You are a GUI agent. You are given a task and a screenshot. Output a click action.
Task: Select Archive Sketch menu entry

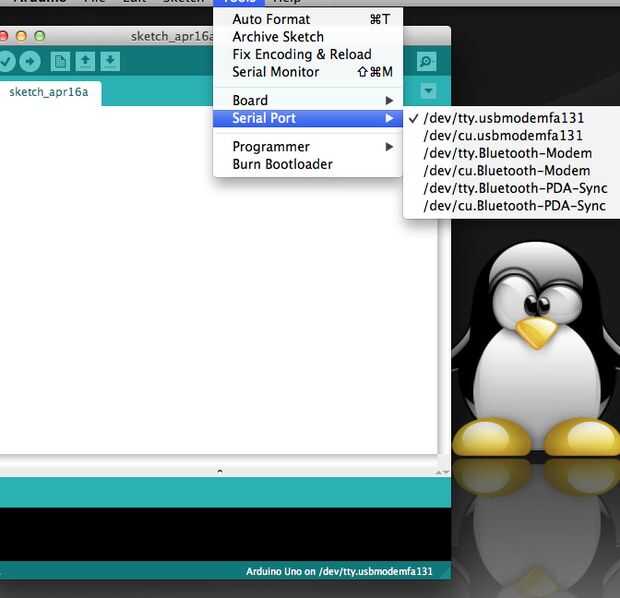[x=308, y=37]
